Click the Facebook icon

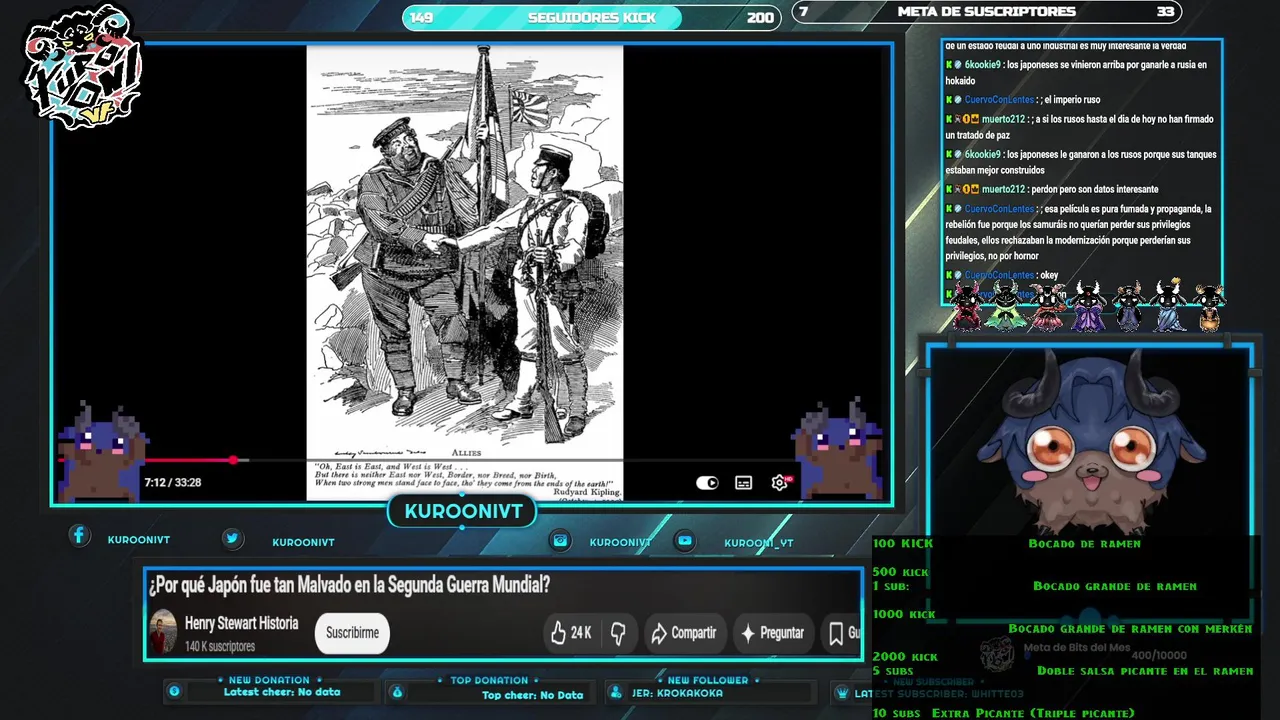point(79,535)
